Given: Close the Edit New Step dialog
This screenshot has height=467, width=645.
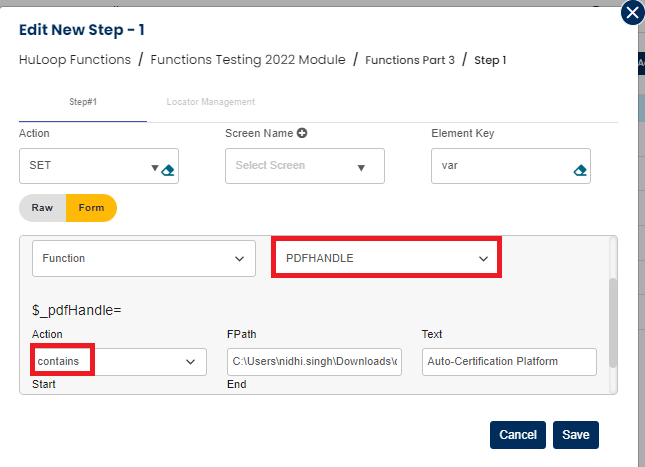Looking at the screenshot, I should (x=632, y=13).
